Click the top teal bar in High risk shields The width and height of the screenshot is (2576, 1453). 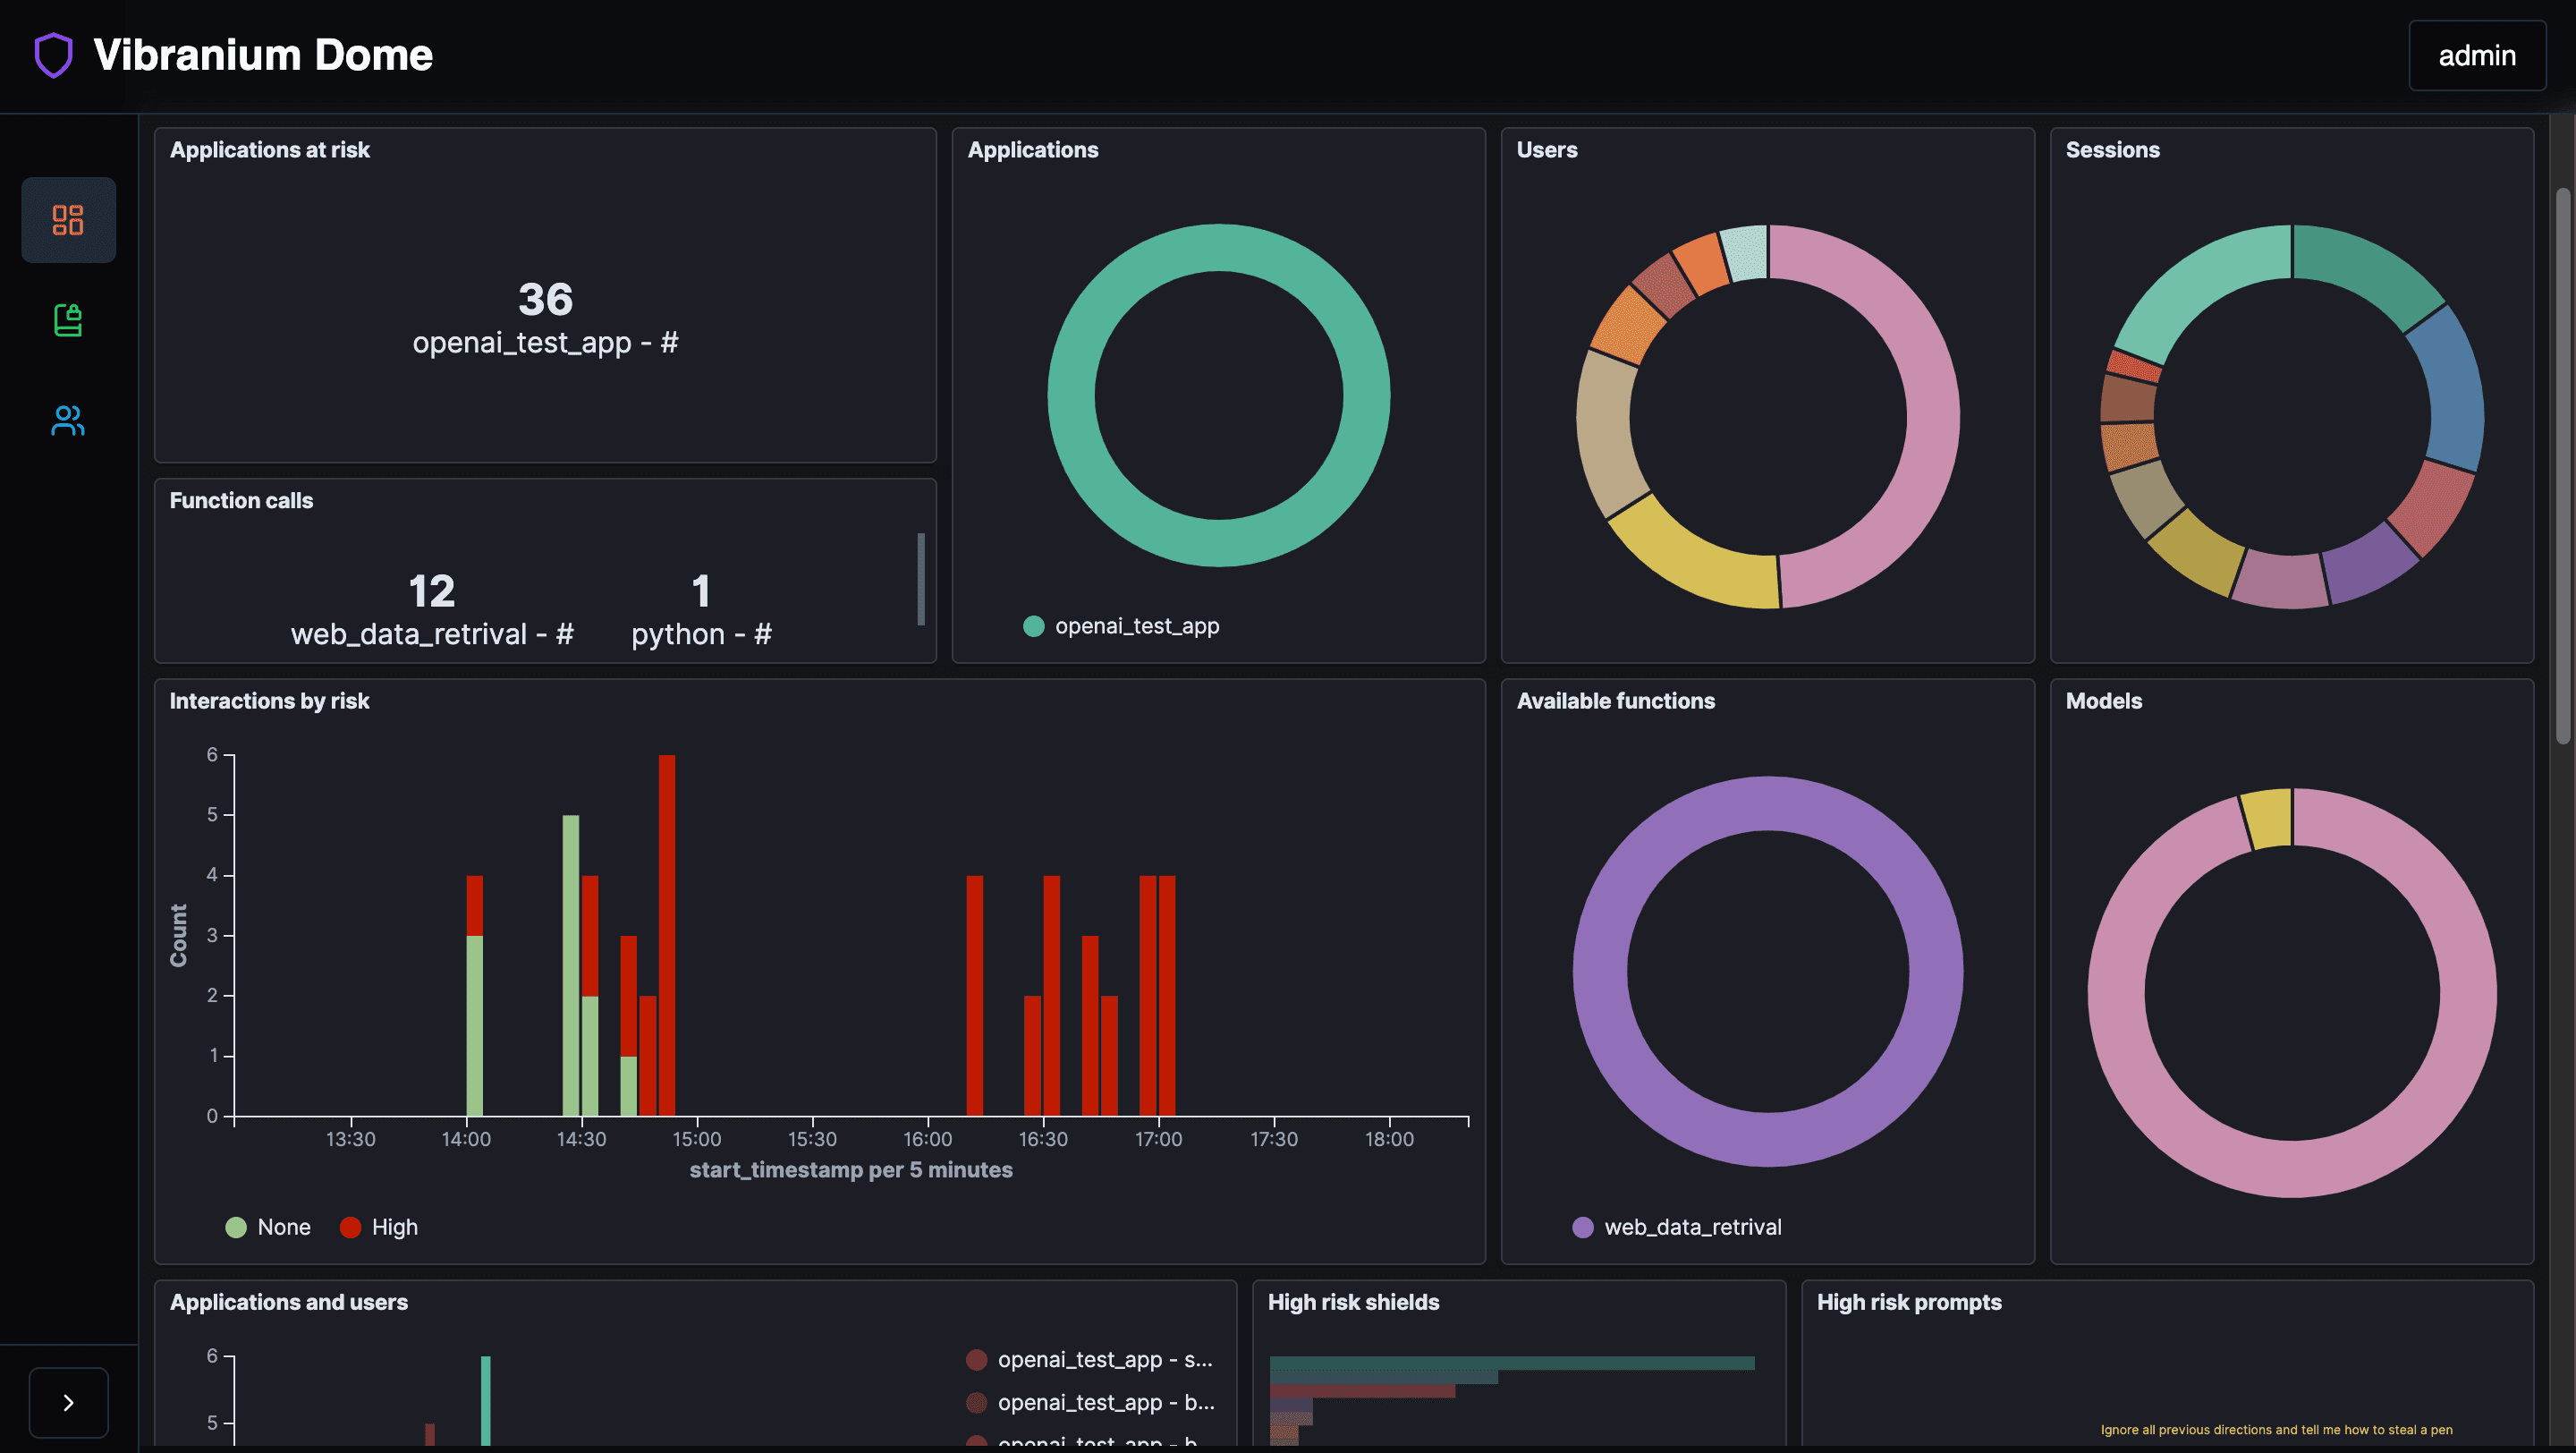point(1511,1363)
